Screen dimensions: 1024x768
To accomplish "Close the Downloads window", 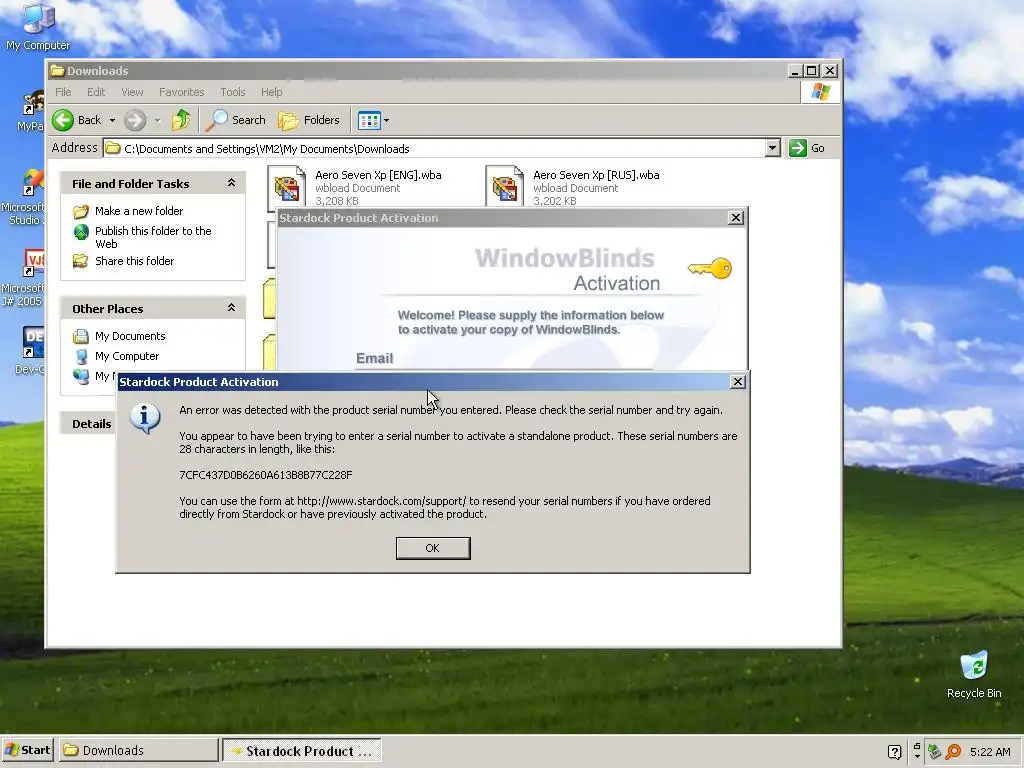I will [x=829, y=71].
